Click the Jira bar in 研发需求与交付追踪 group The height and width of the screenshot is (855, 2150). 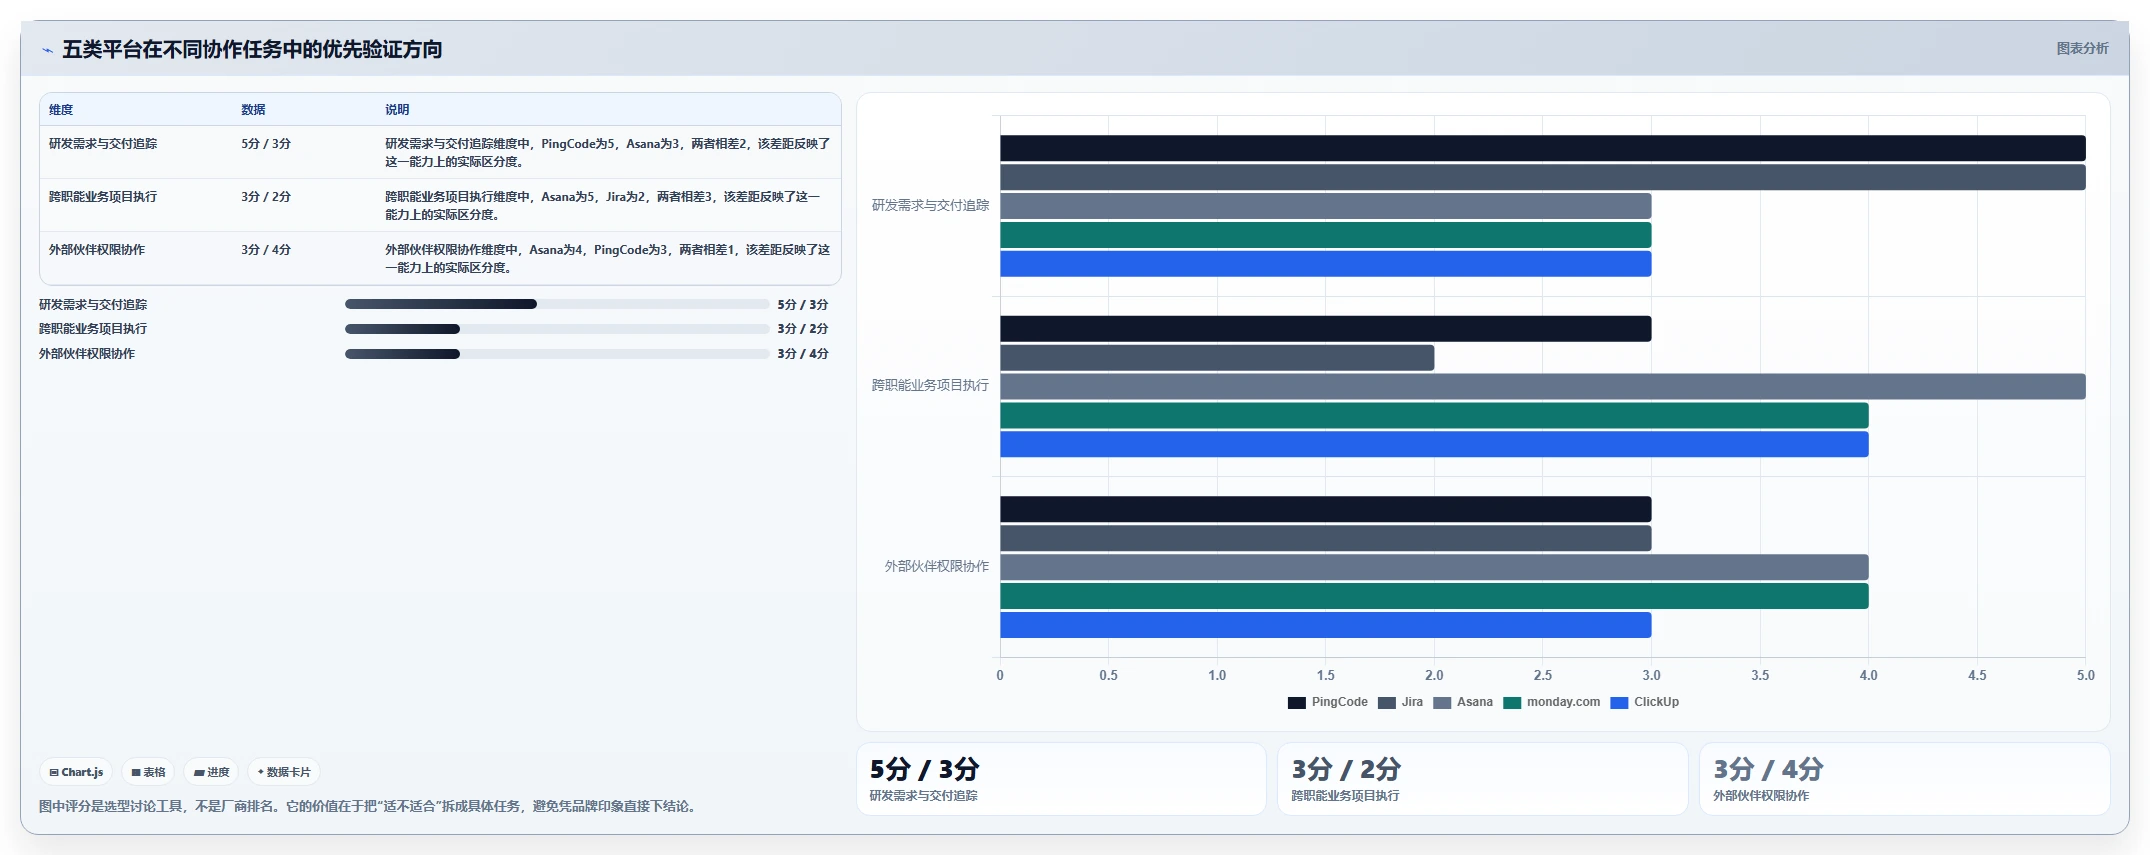1543,177
